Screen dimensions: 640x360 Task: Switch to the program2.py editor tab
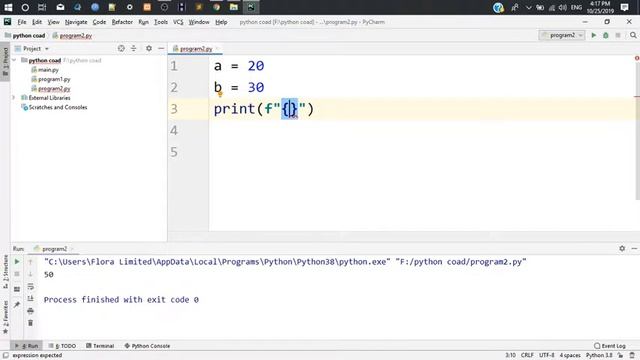[196, 49]
